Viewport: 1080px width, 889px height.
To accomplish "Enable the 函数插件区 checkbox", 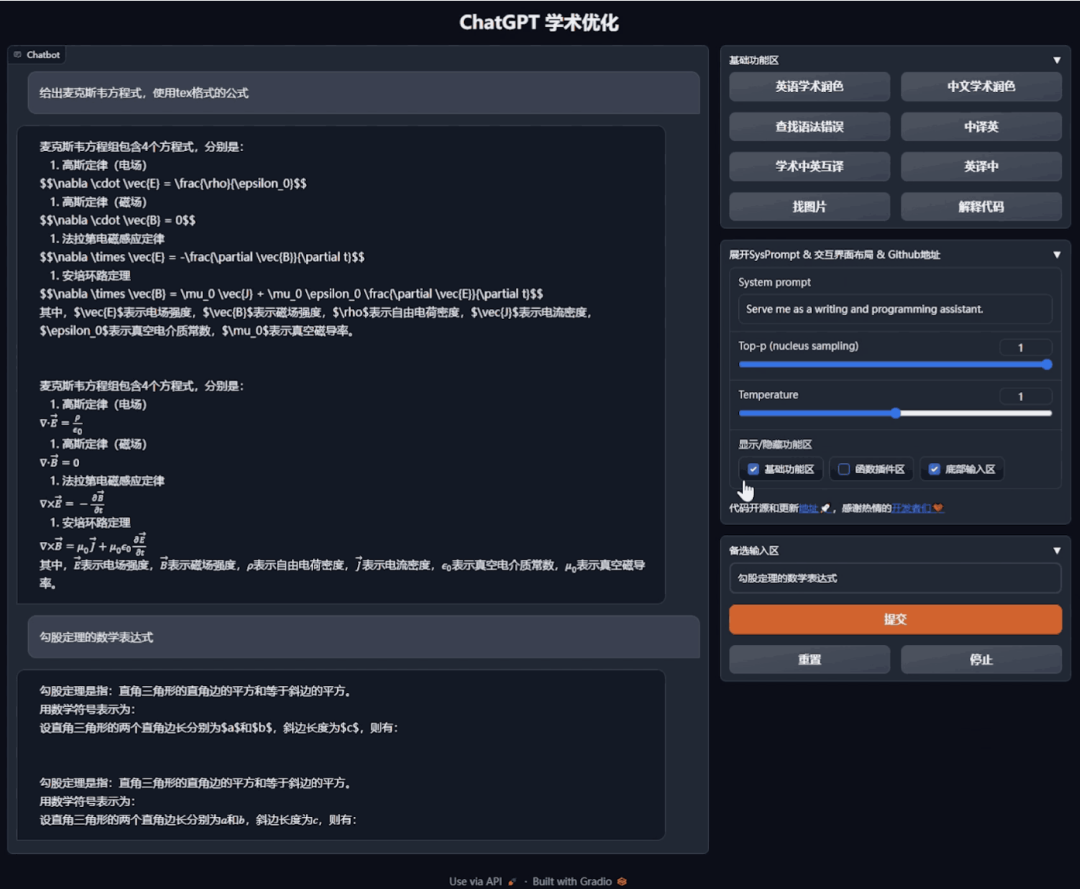I will point(844,469).
